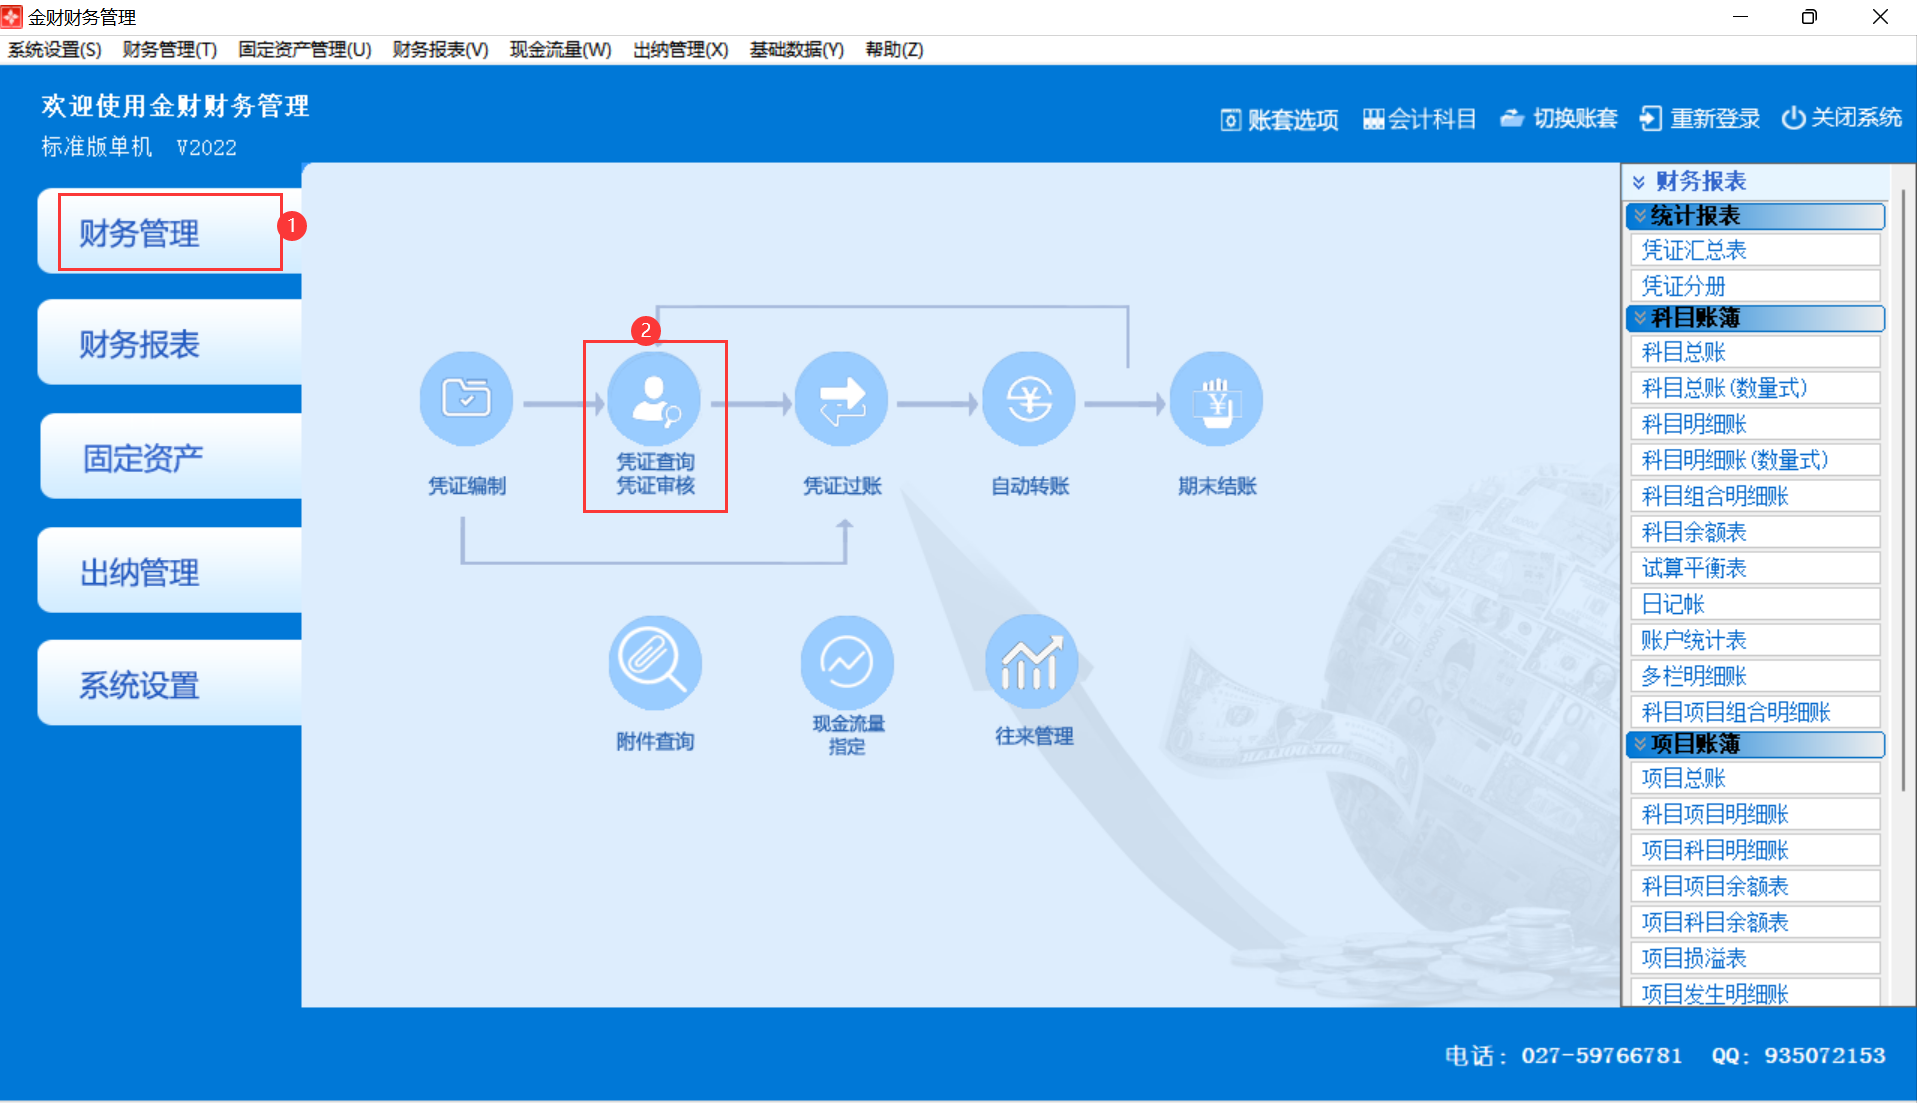Open the 科目项目明细账 report

[1755, 814]
